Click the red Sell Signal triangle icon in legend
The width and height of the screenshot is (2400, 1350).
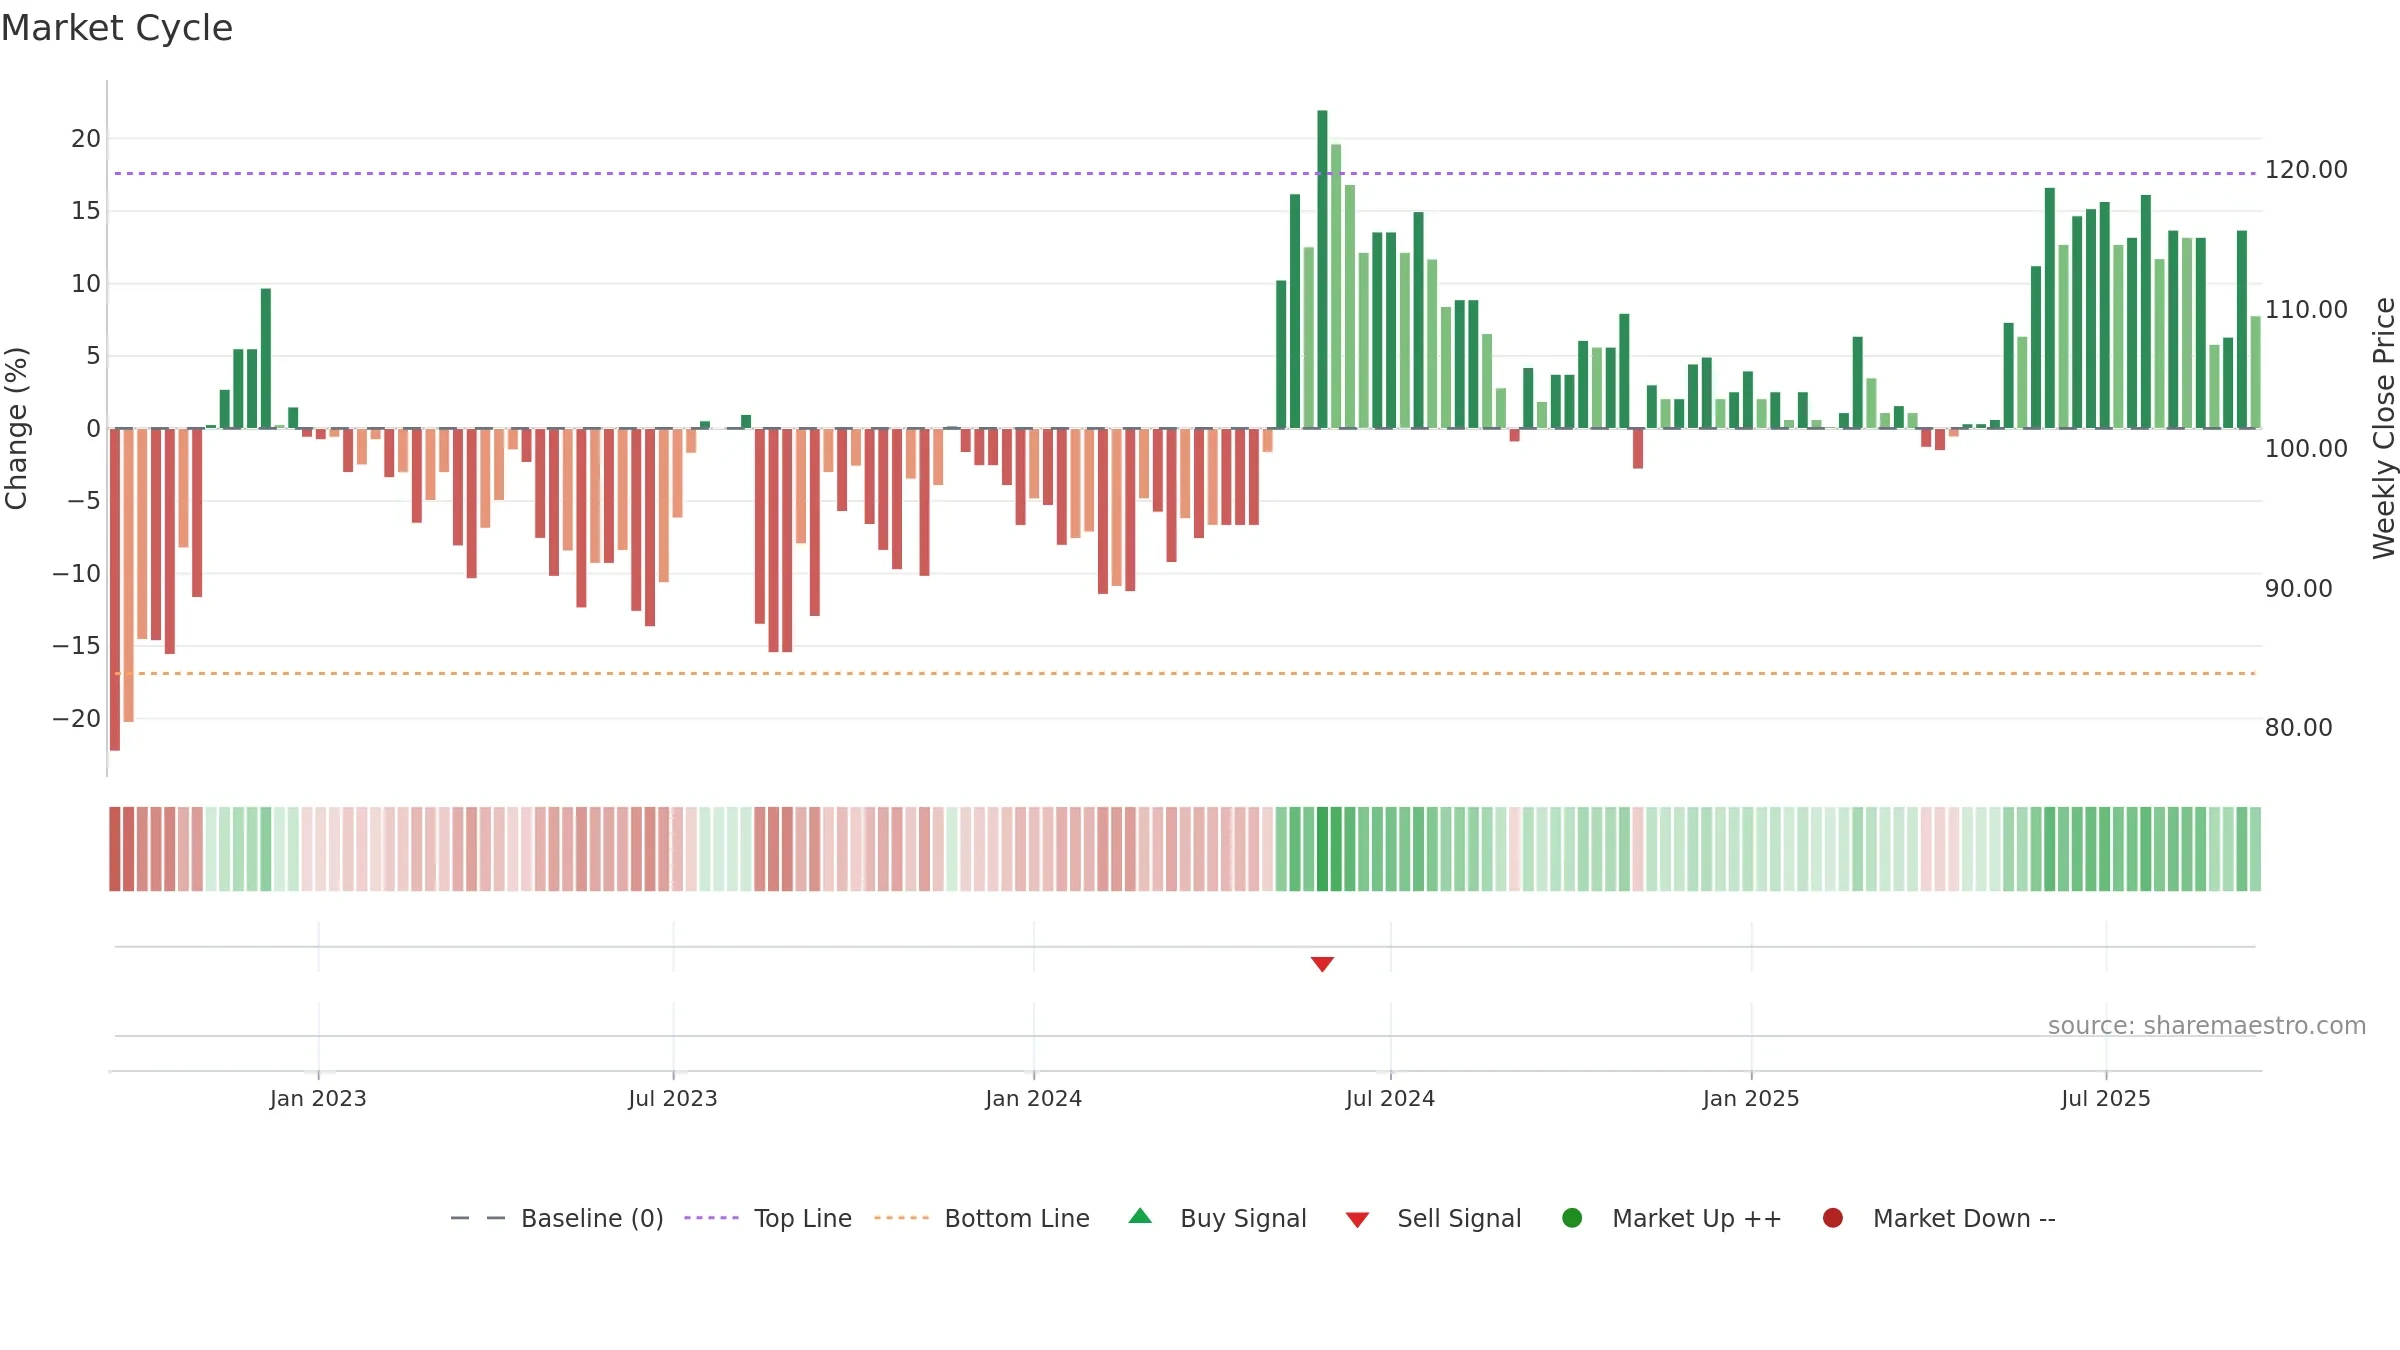(x=1357, y=1220)
